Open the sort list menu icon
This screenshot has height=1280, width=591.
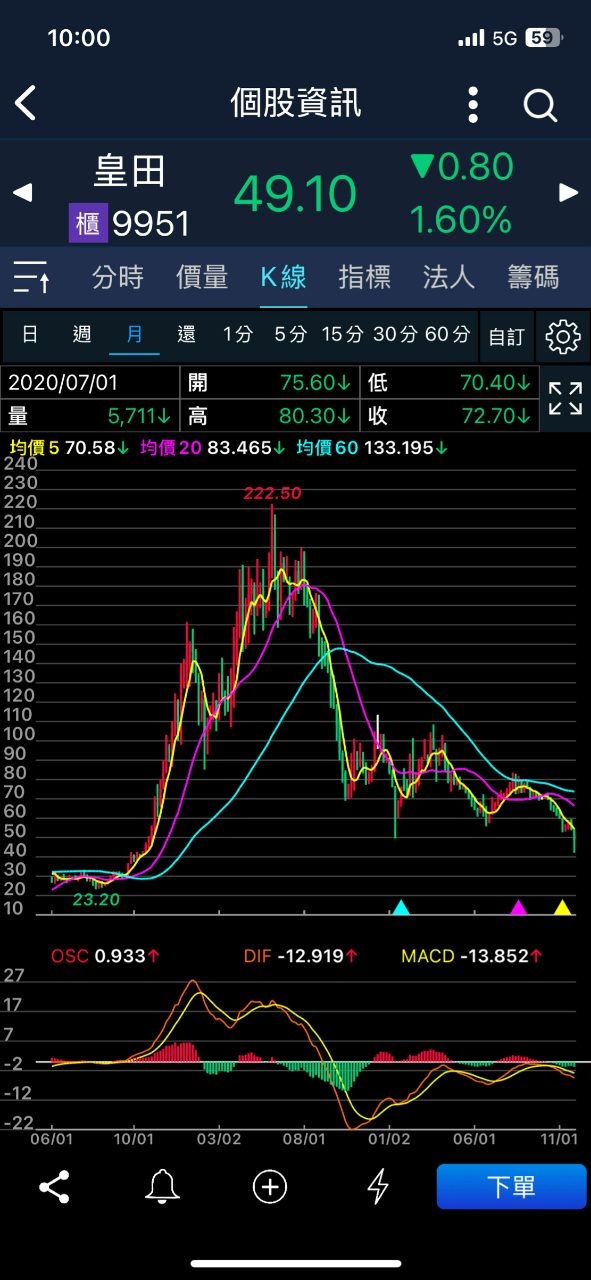coord(31,277)
